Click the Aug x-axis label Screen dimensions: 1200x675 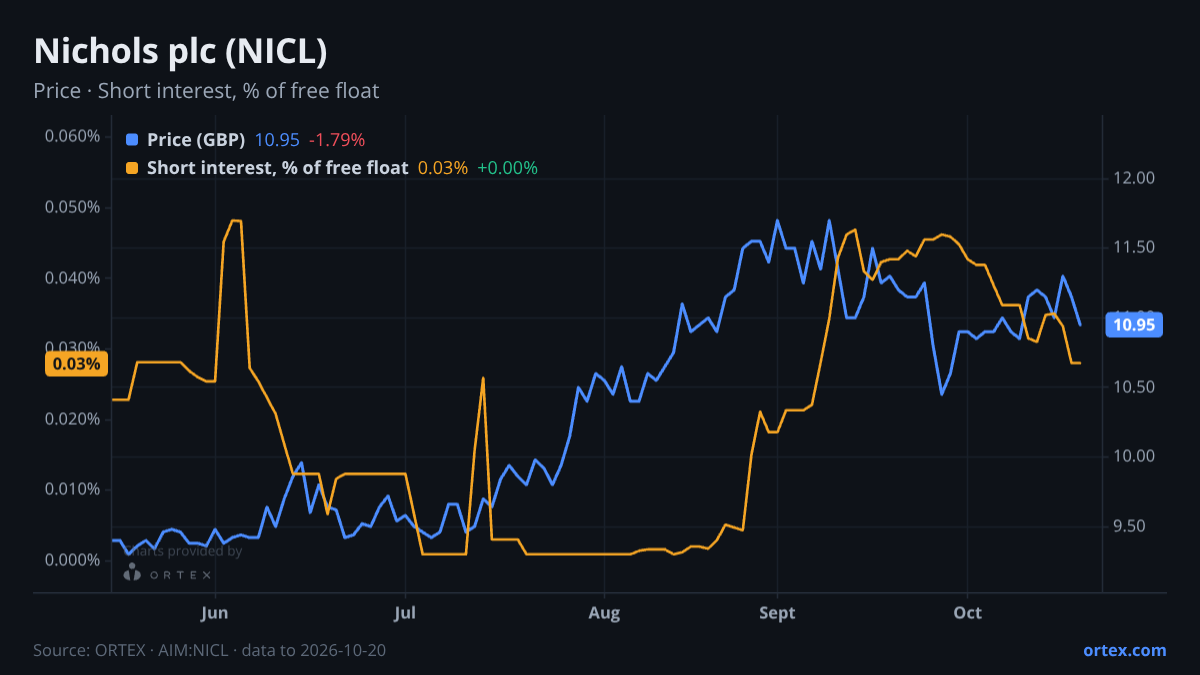click(x=605, y=613)
